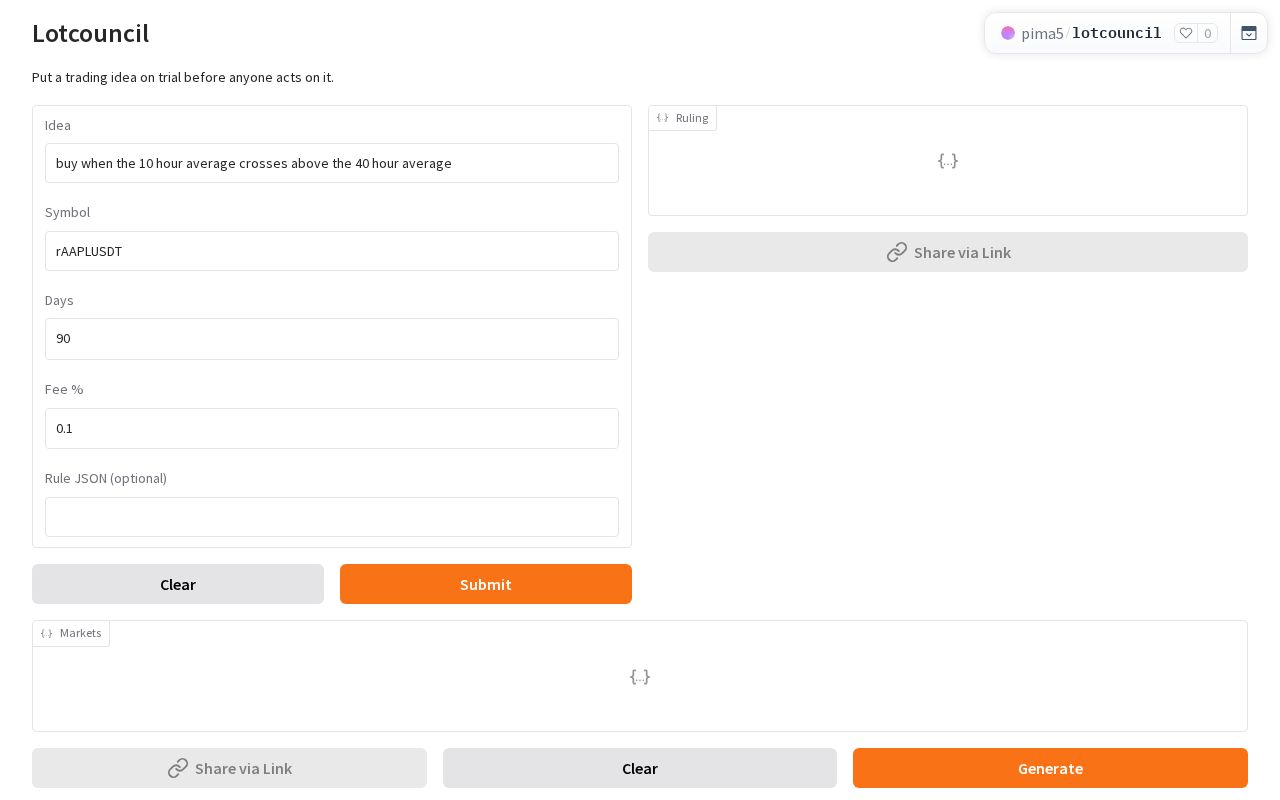Click the 'Idea' label

(x=58, y=125)
